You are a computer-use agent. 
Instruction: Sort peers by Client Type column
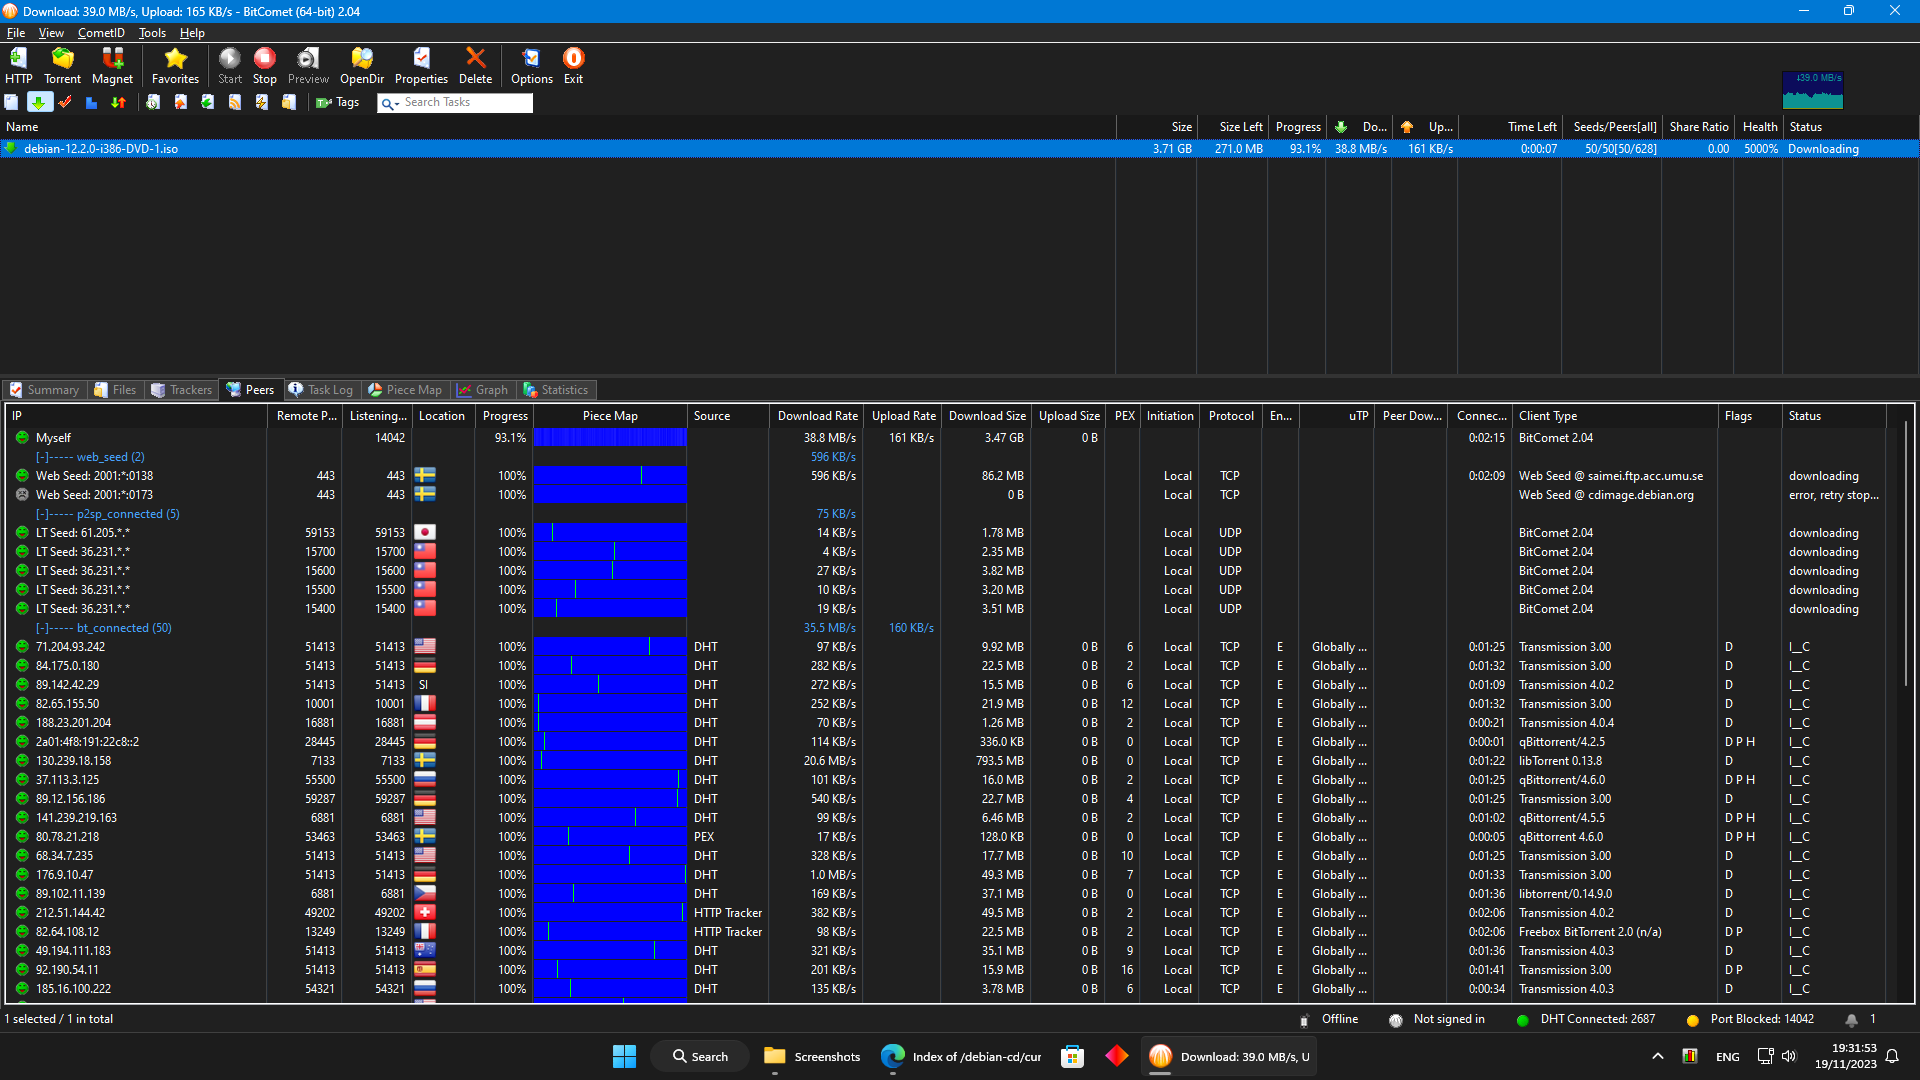pos(1616,416)
